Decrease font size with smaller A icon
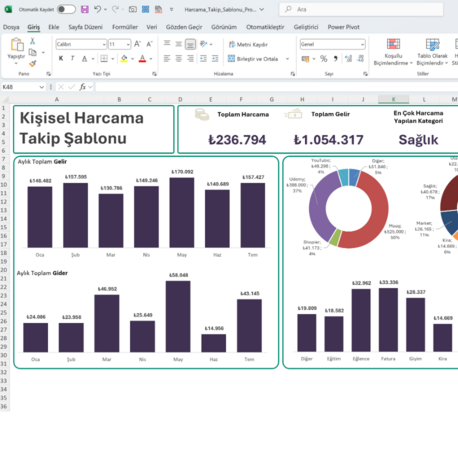Viewport: 458px width, 458px height. (x=149, y=44)
